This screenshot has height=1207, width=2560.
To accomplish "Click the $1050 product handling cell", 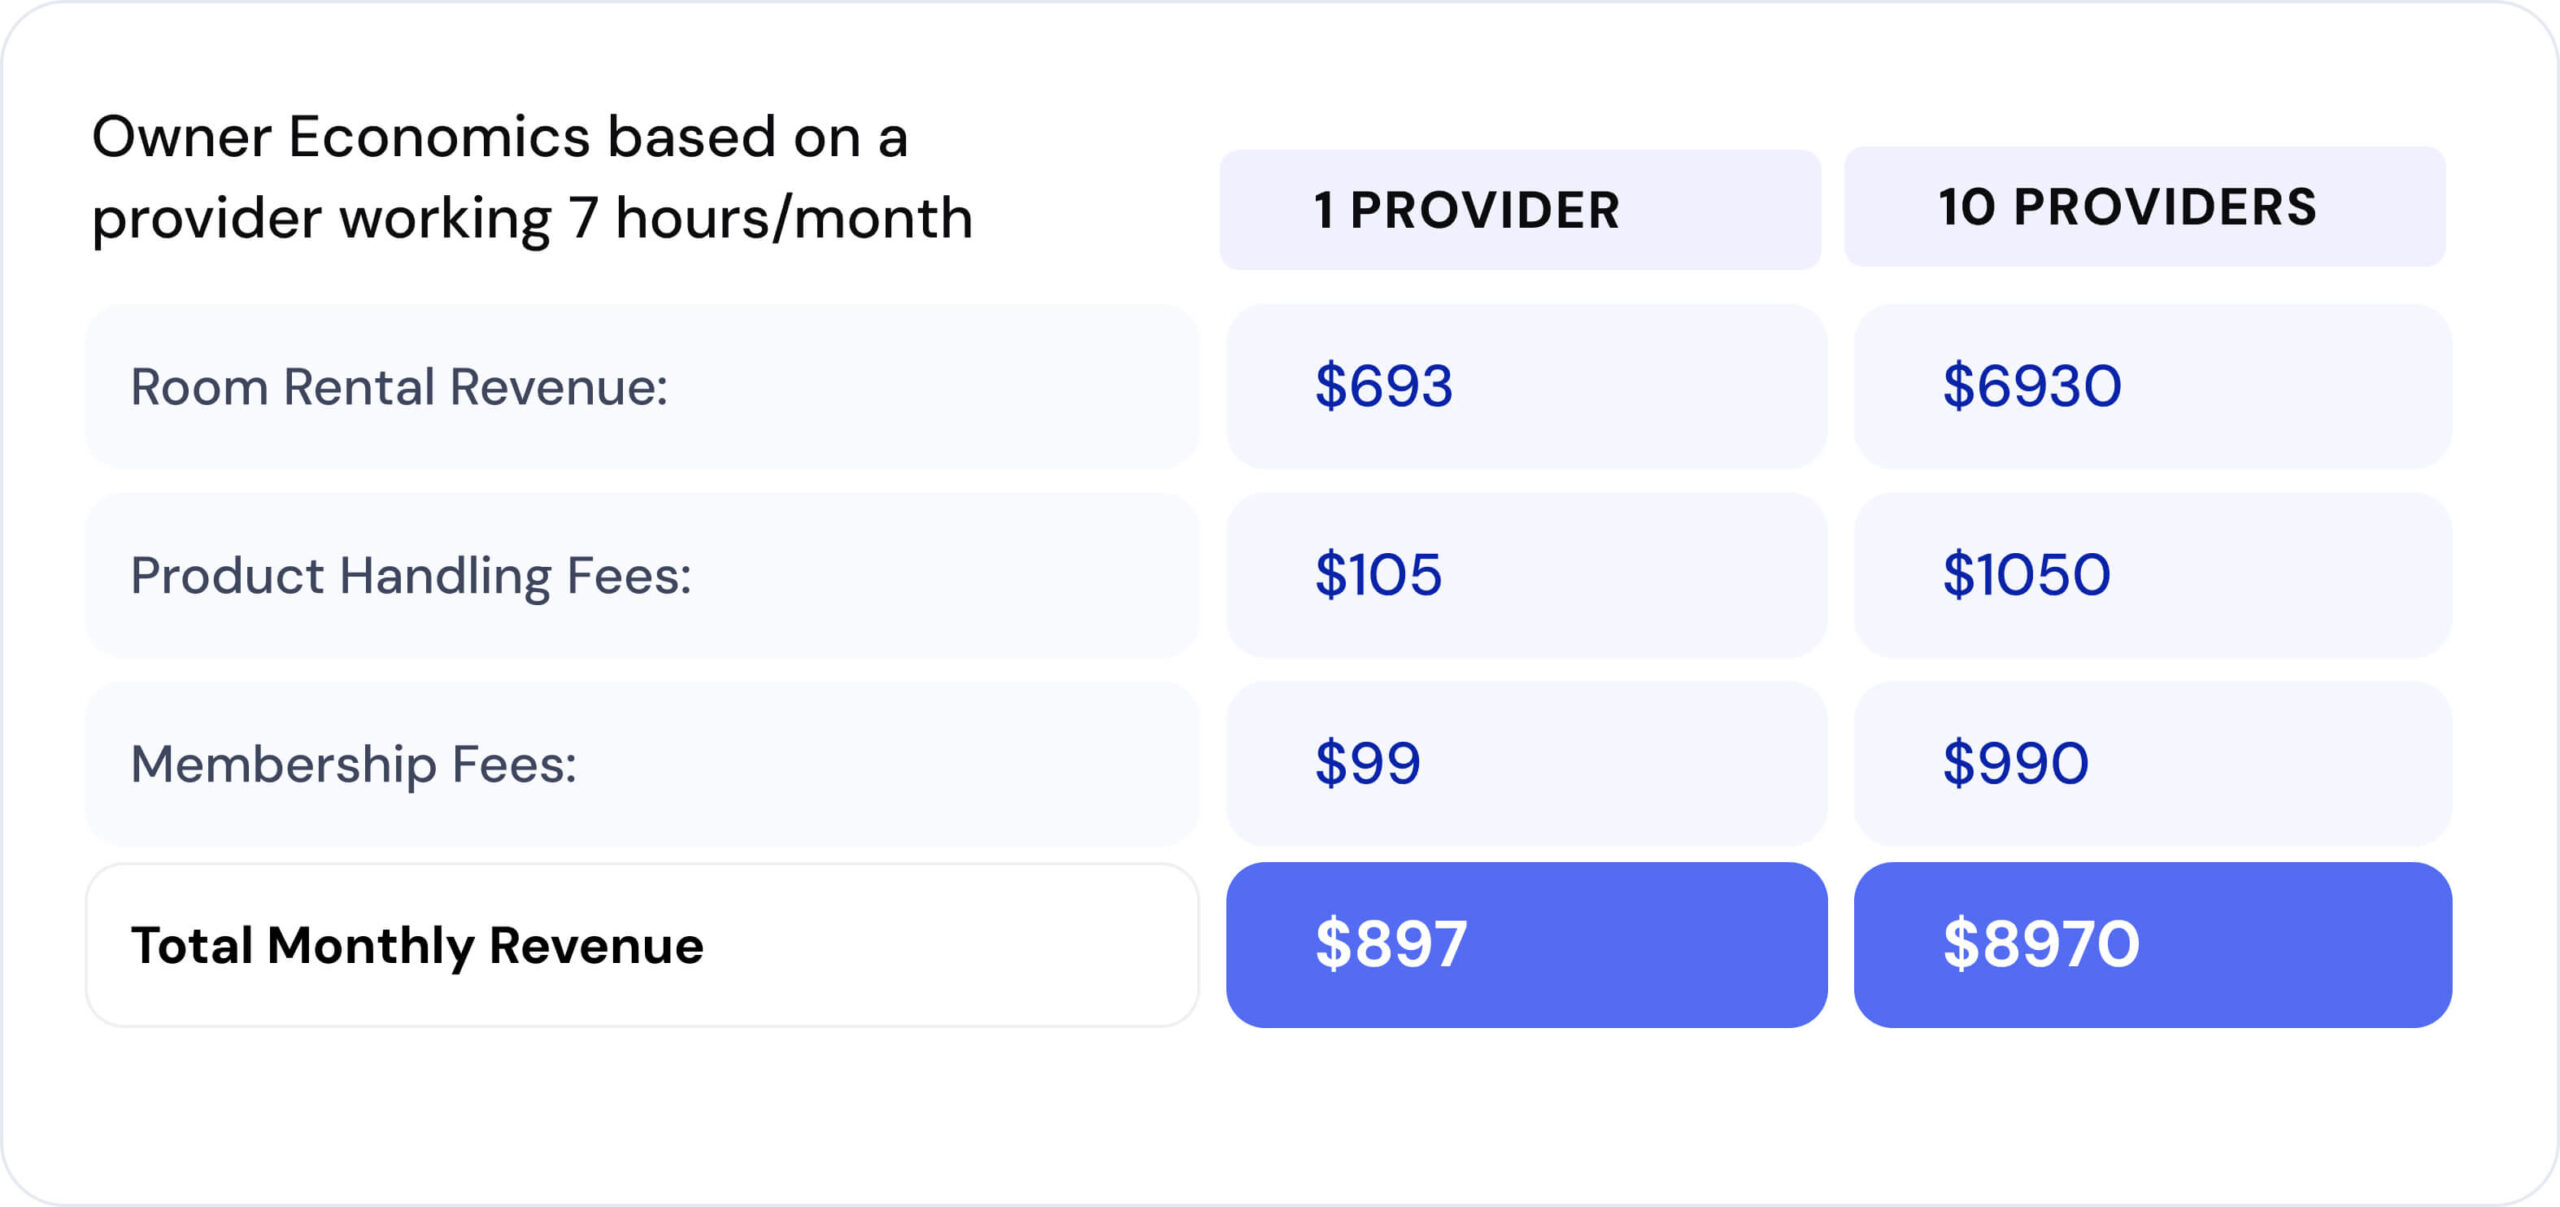I will point(2153,575).
